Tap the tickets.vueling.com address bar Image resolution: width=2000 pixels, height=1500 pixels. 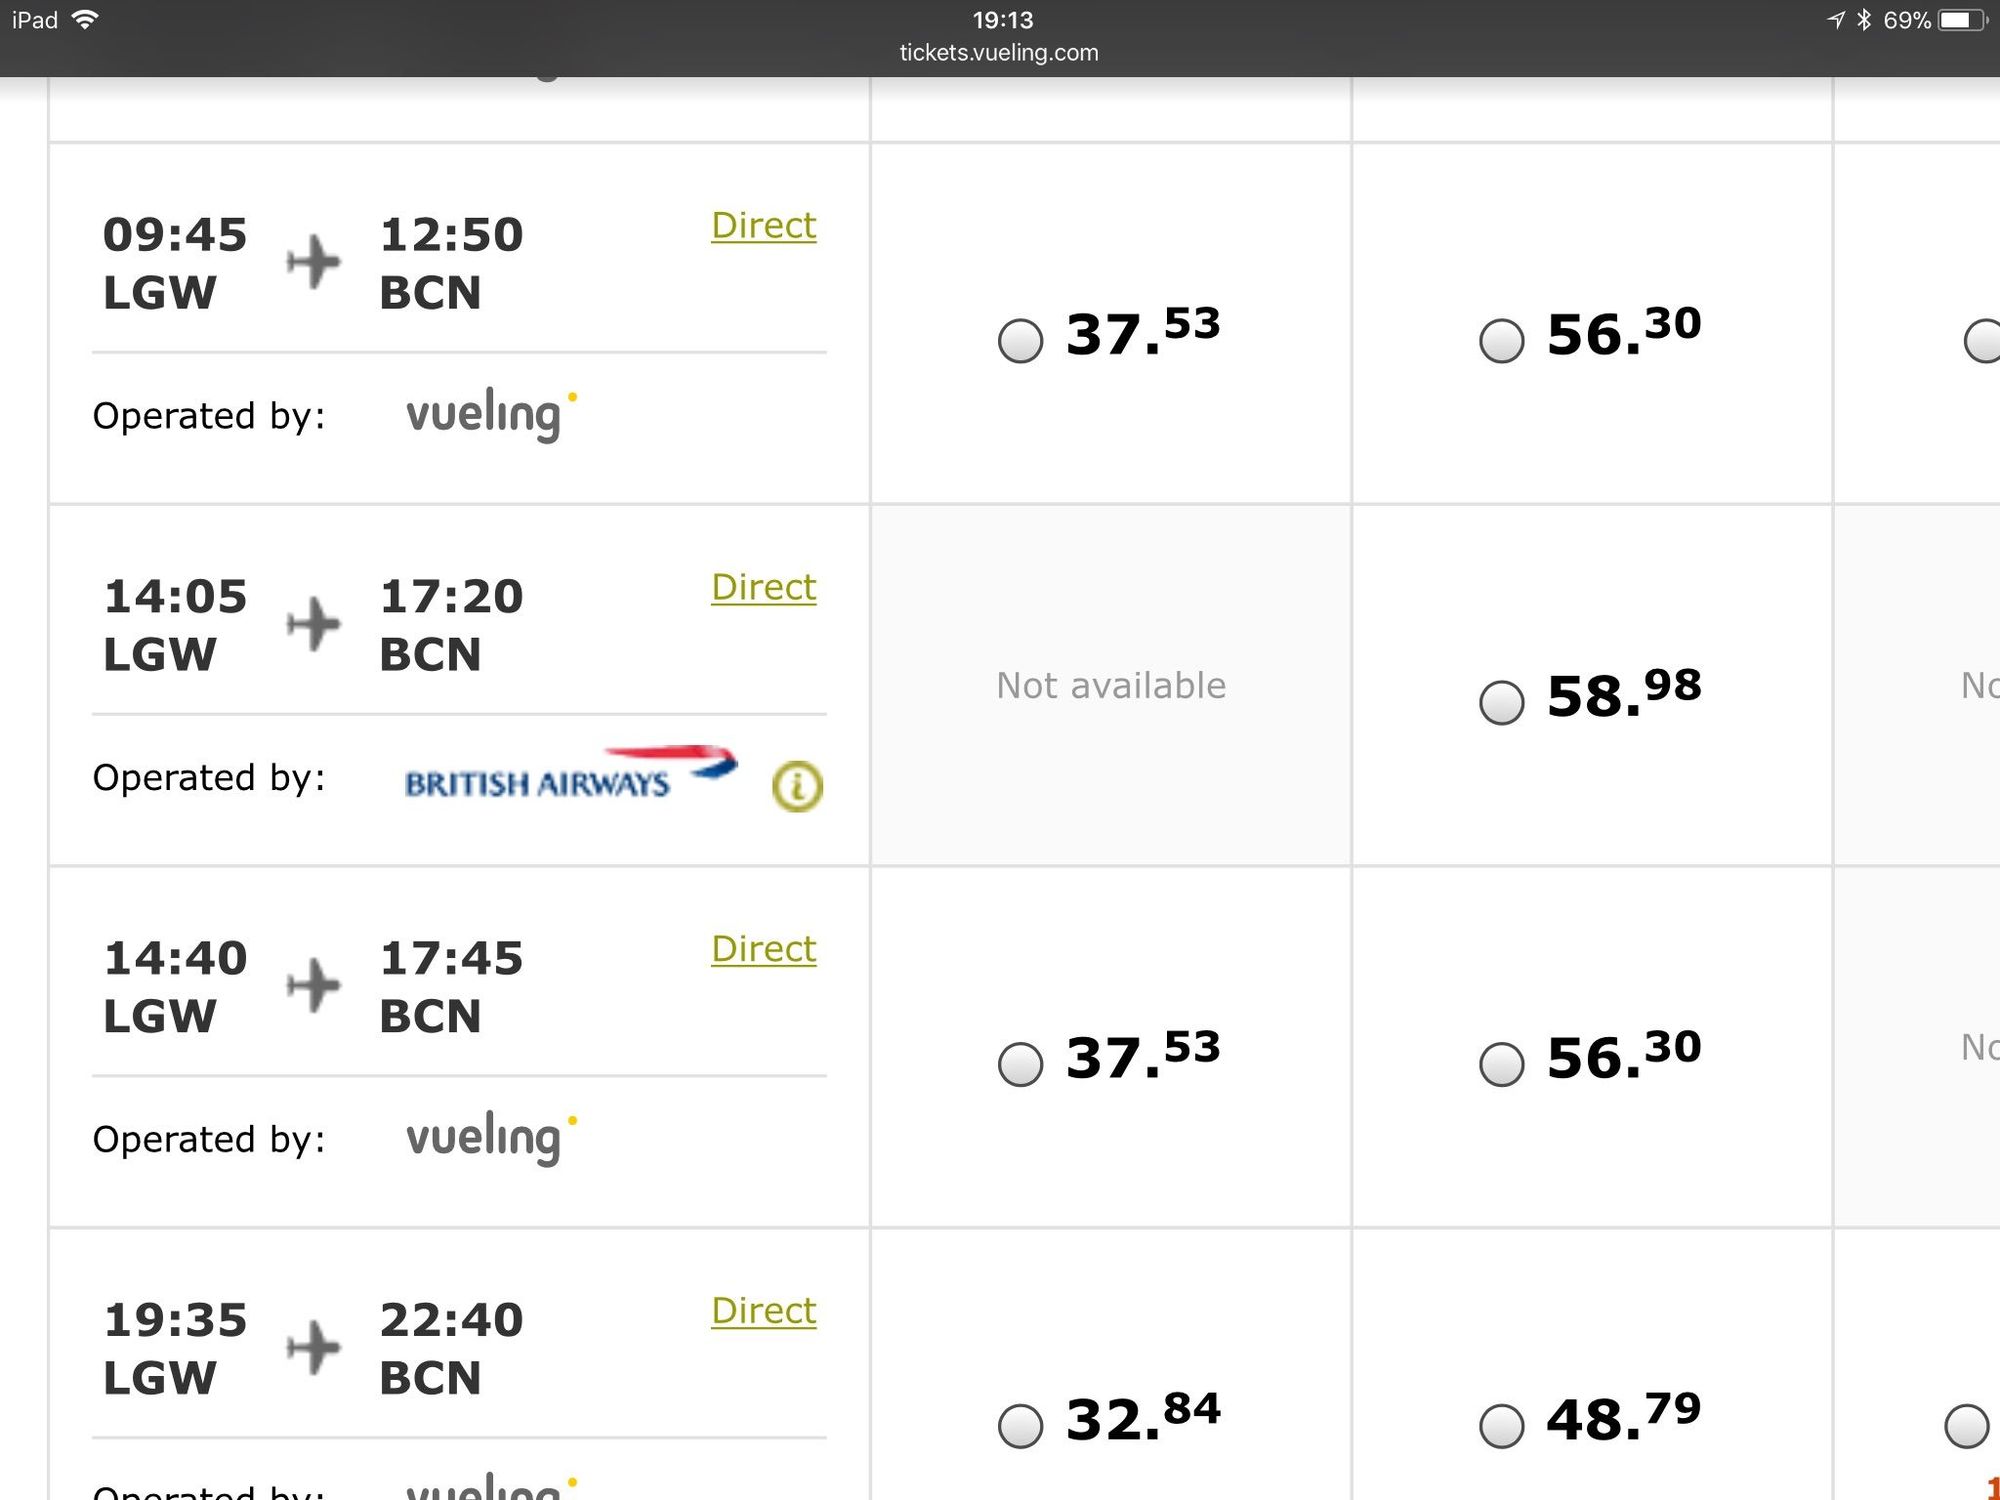point(999,53)
